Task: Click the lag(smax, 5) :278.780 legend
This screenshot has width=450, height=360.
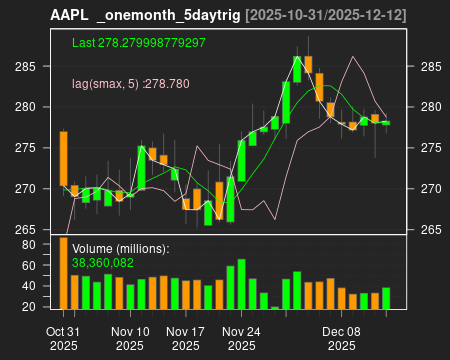Action: point(131,84)
